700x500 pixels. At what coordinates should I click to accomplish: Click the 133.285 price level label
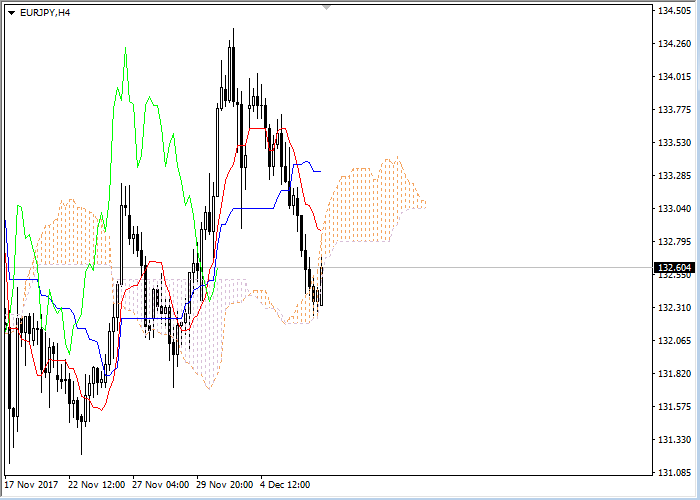(675, 176)
